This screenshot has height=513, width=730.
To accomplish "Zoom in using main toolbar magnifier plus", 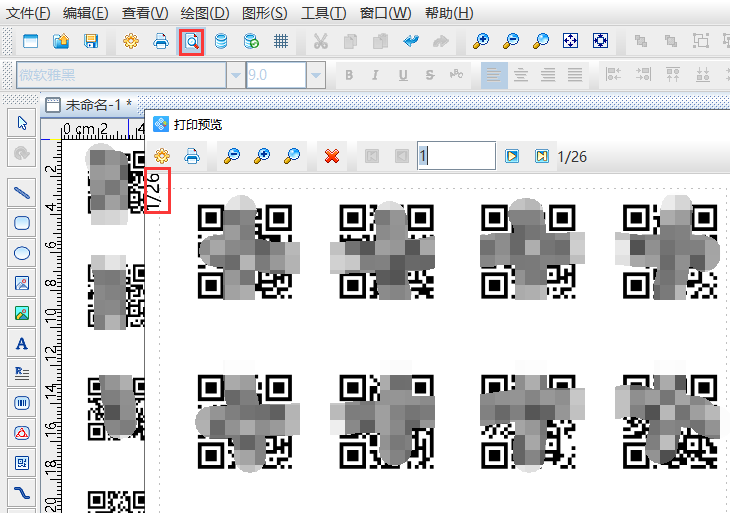I will click(480, 41).
